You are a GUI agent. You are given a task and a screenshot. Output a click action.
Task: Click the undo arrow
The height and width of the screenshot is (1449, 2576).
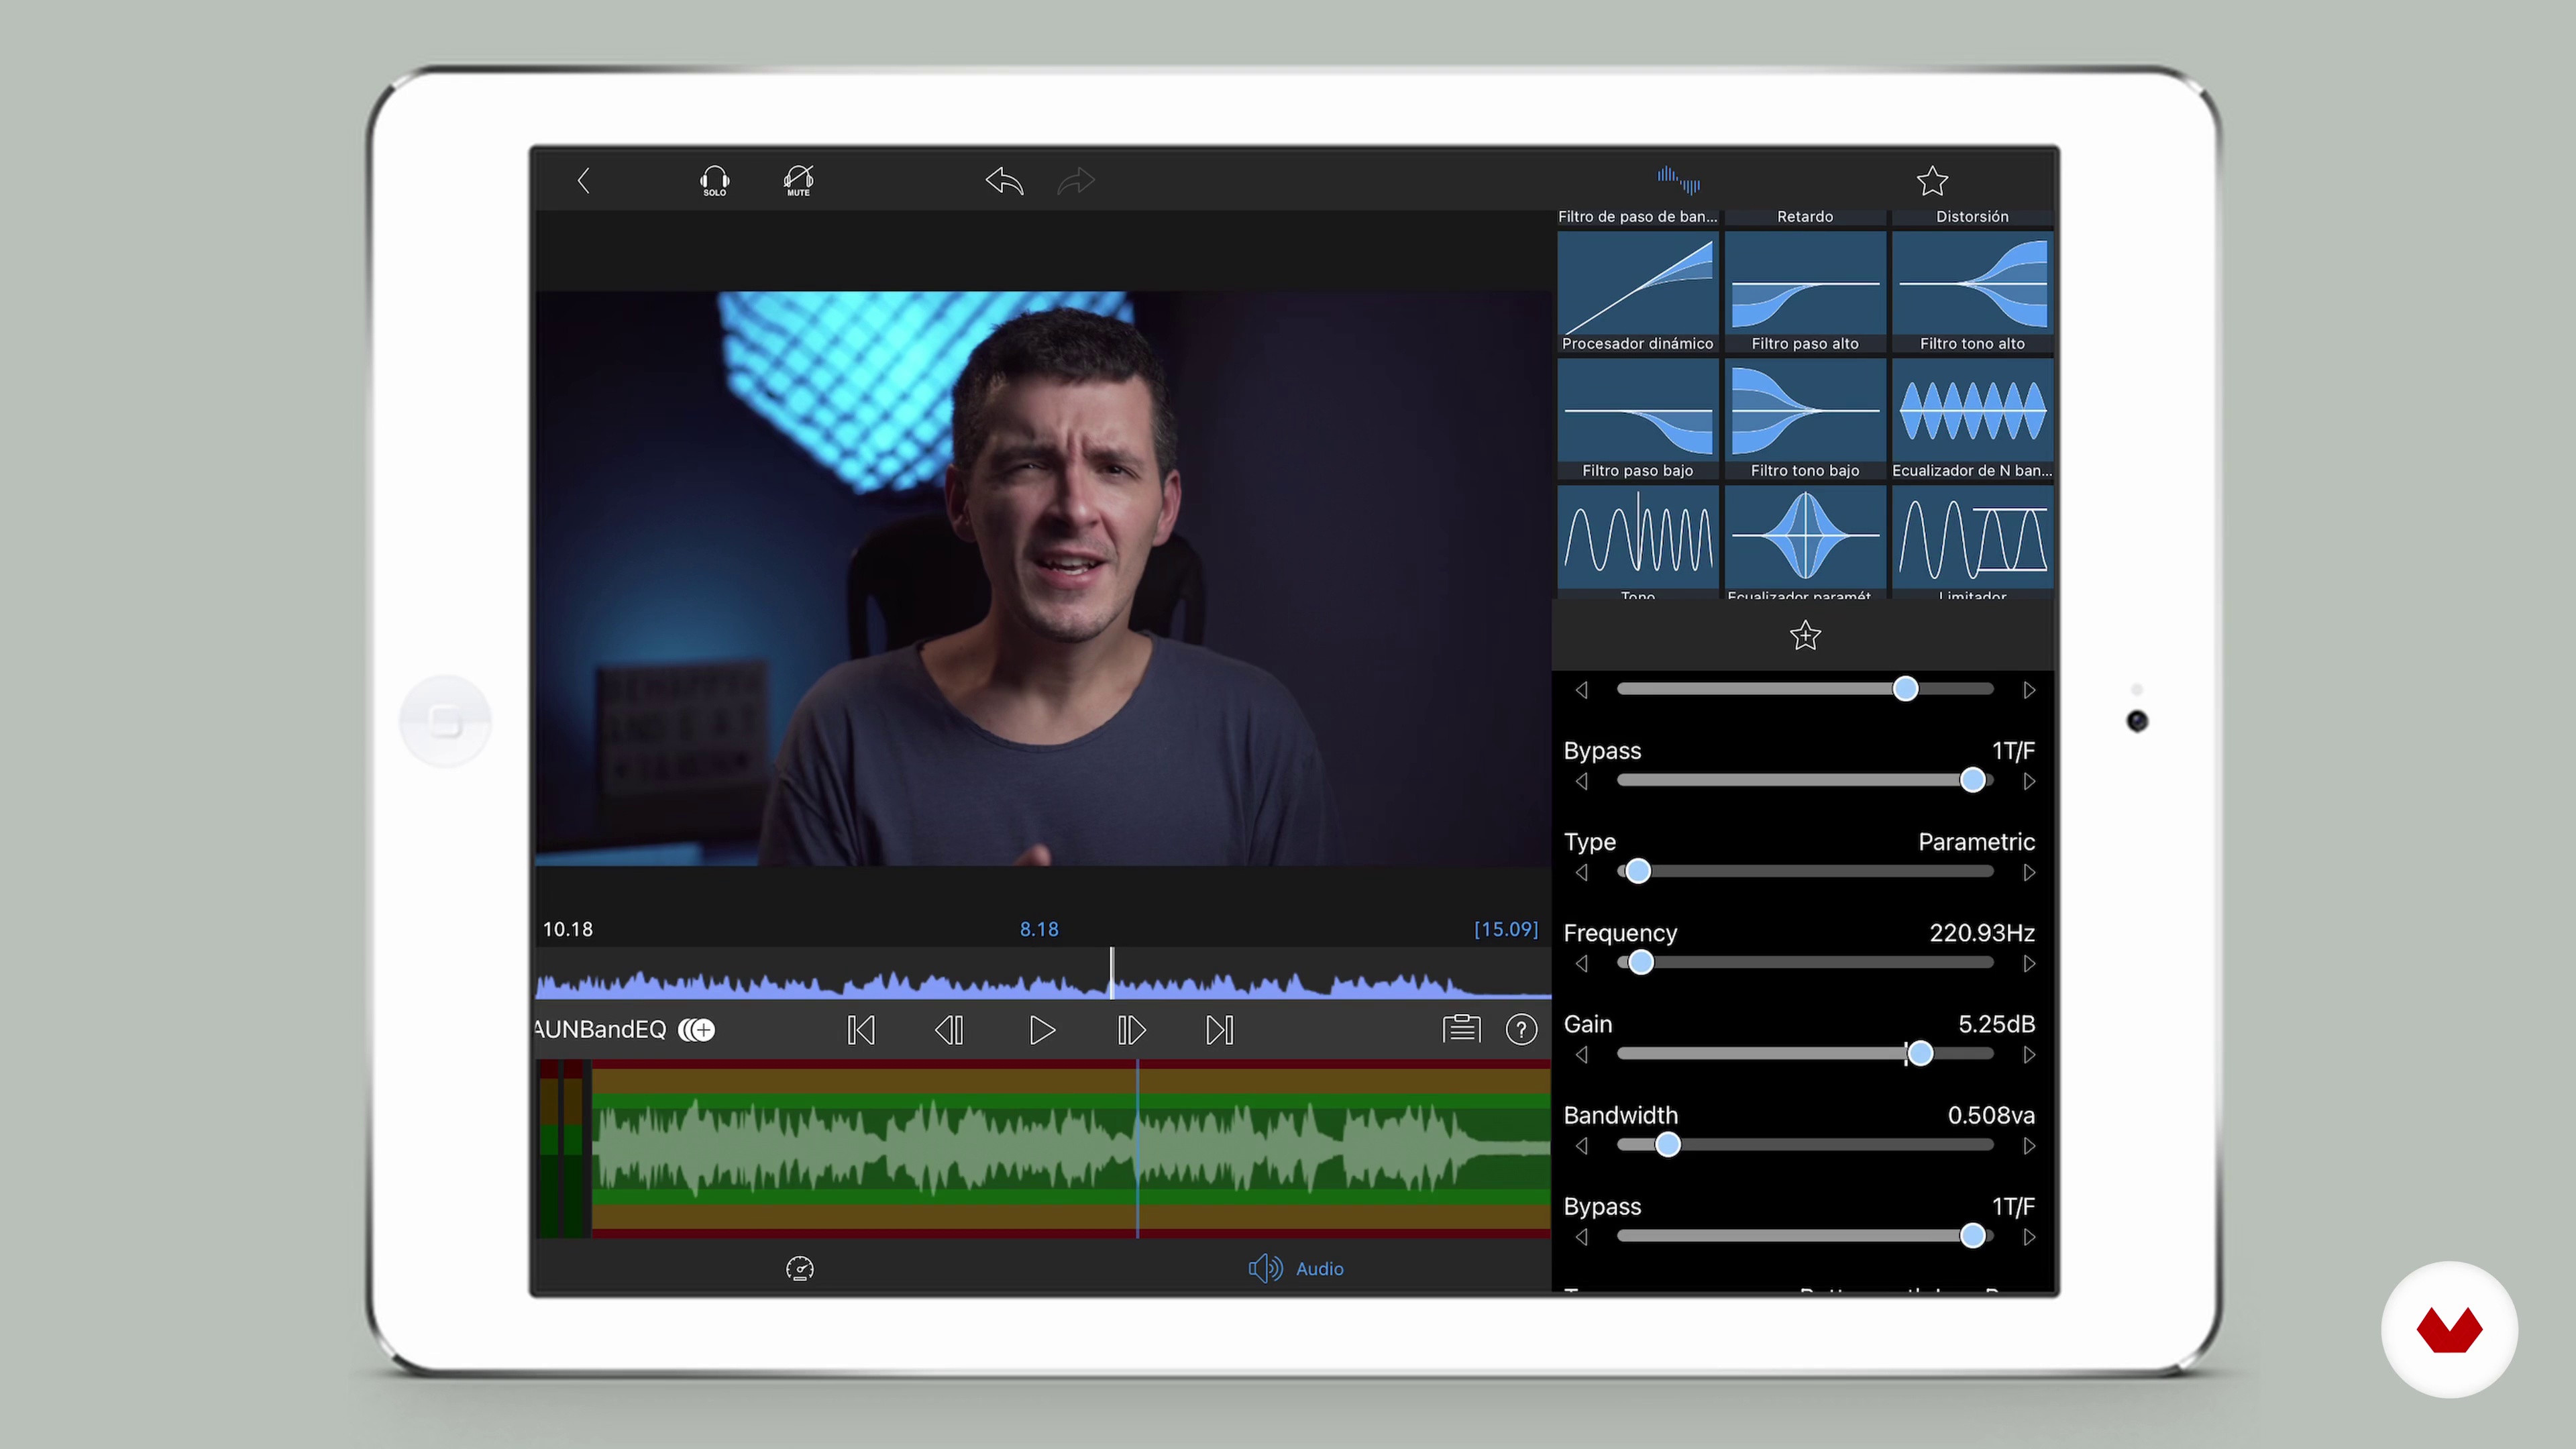click(x=1005, y=181)
